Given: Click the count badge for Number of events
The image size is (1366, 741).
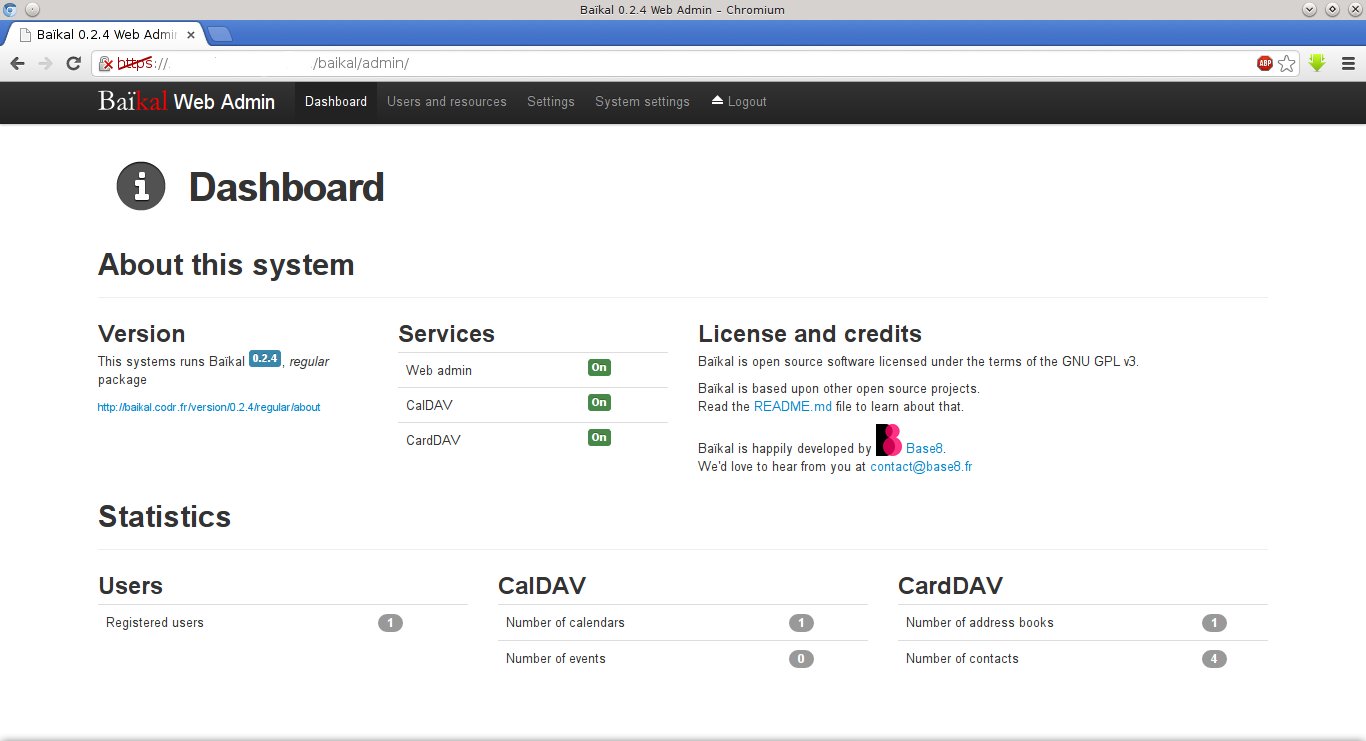Looking at the screenshot, I should pos(801,659).
